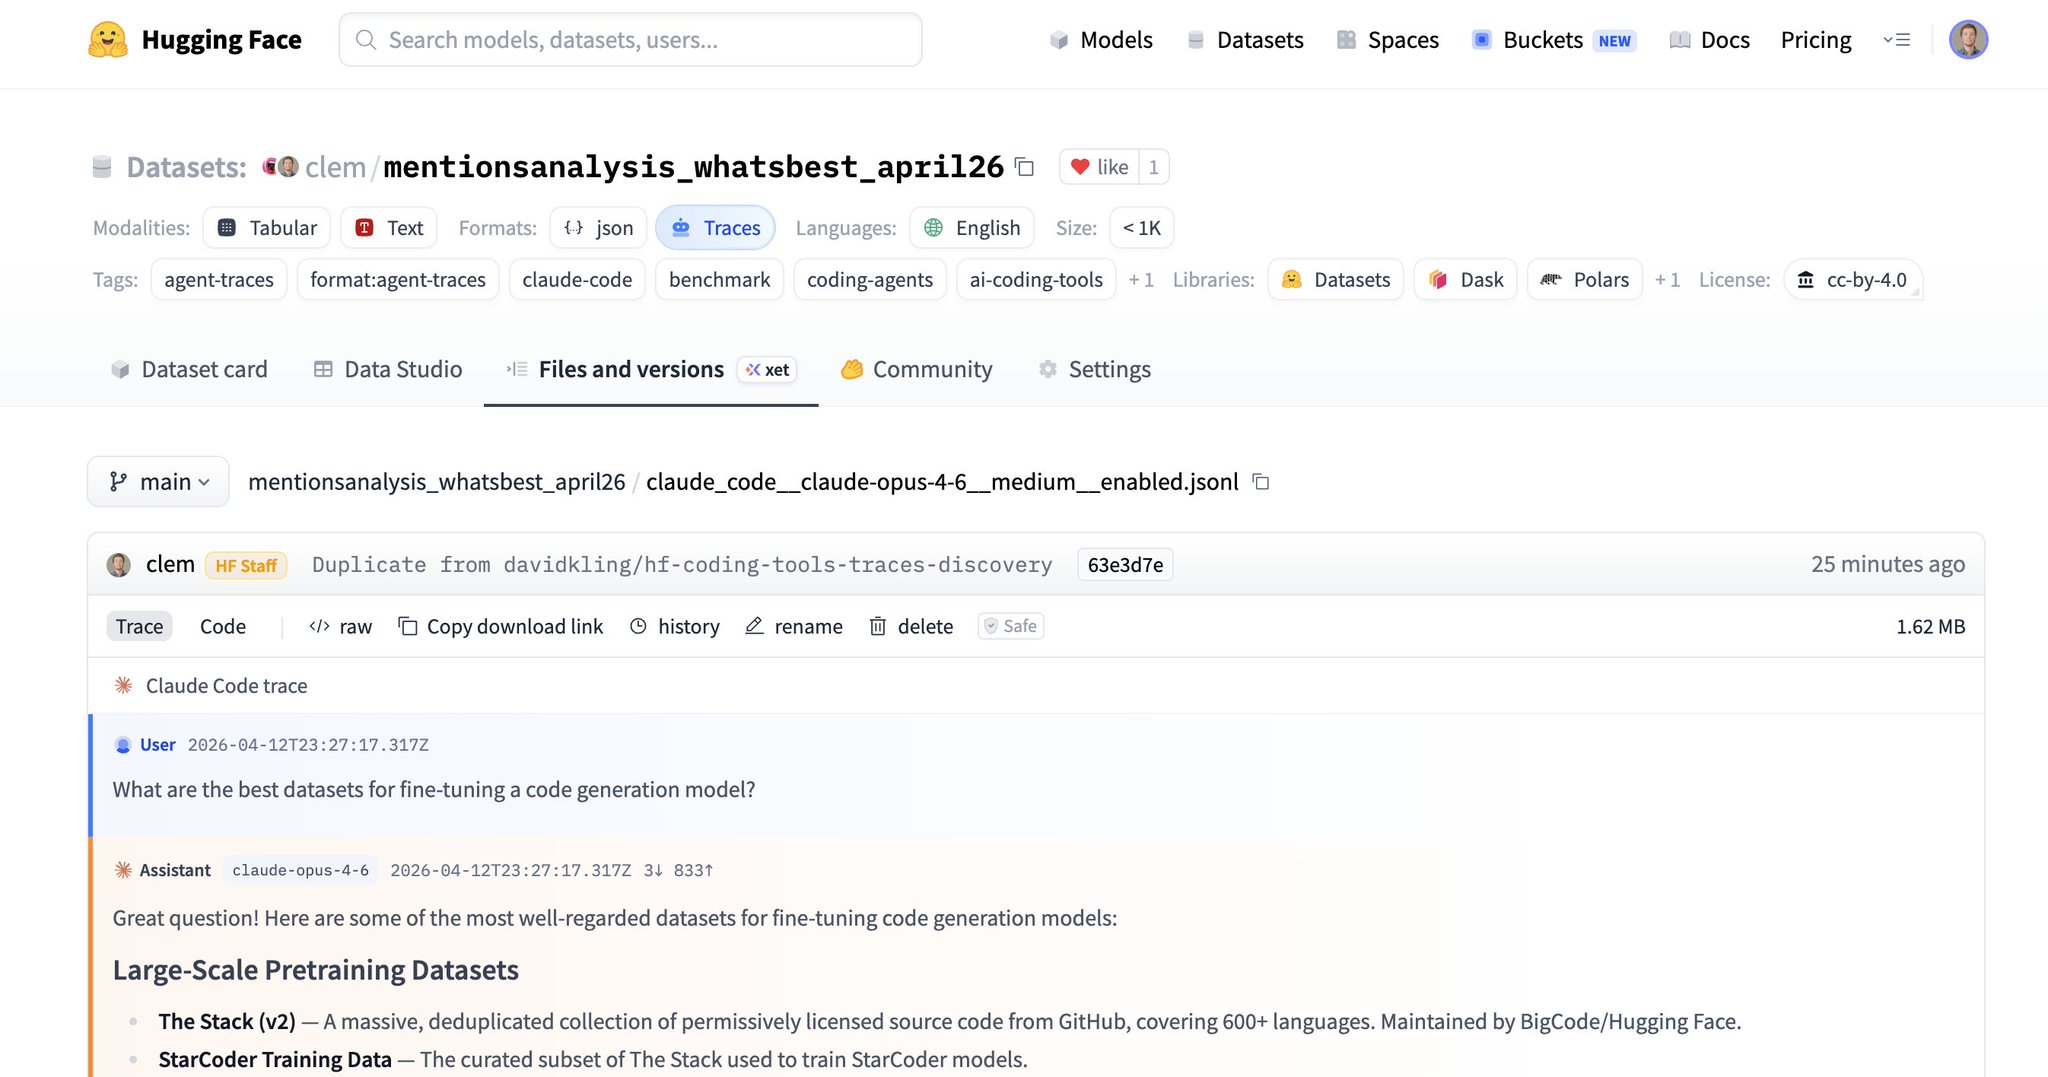Click Copy download link
Screen dimensions: 2048x1077
pyautogui.click(x=501, y=626)
